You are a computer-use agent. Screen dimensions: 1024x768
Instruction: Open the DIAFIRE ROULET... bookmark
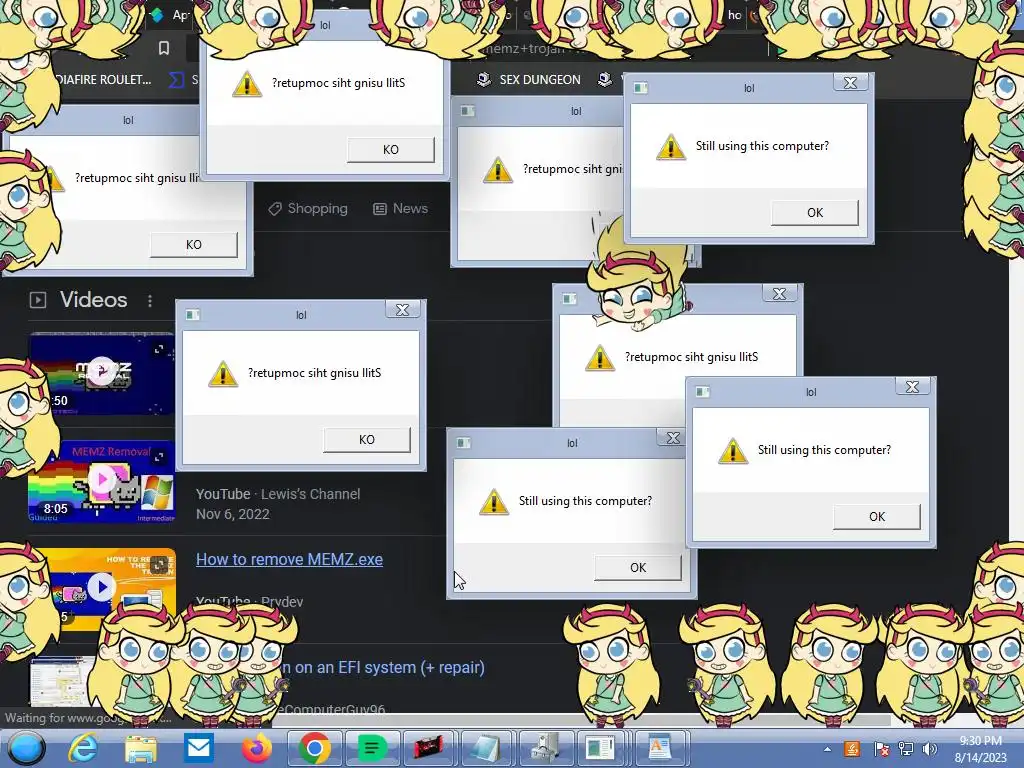(103, 80)
